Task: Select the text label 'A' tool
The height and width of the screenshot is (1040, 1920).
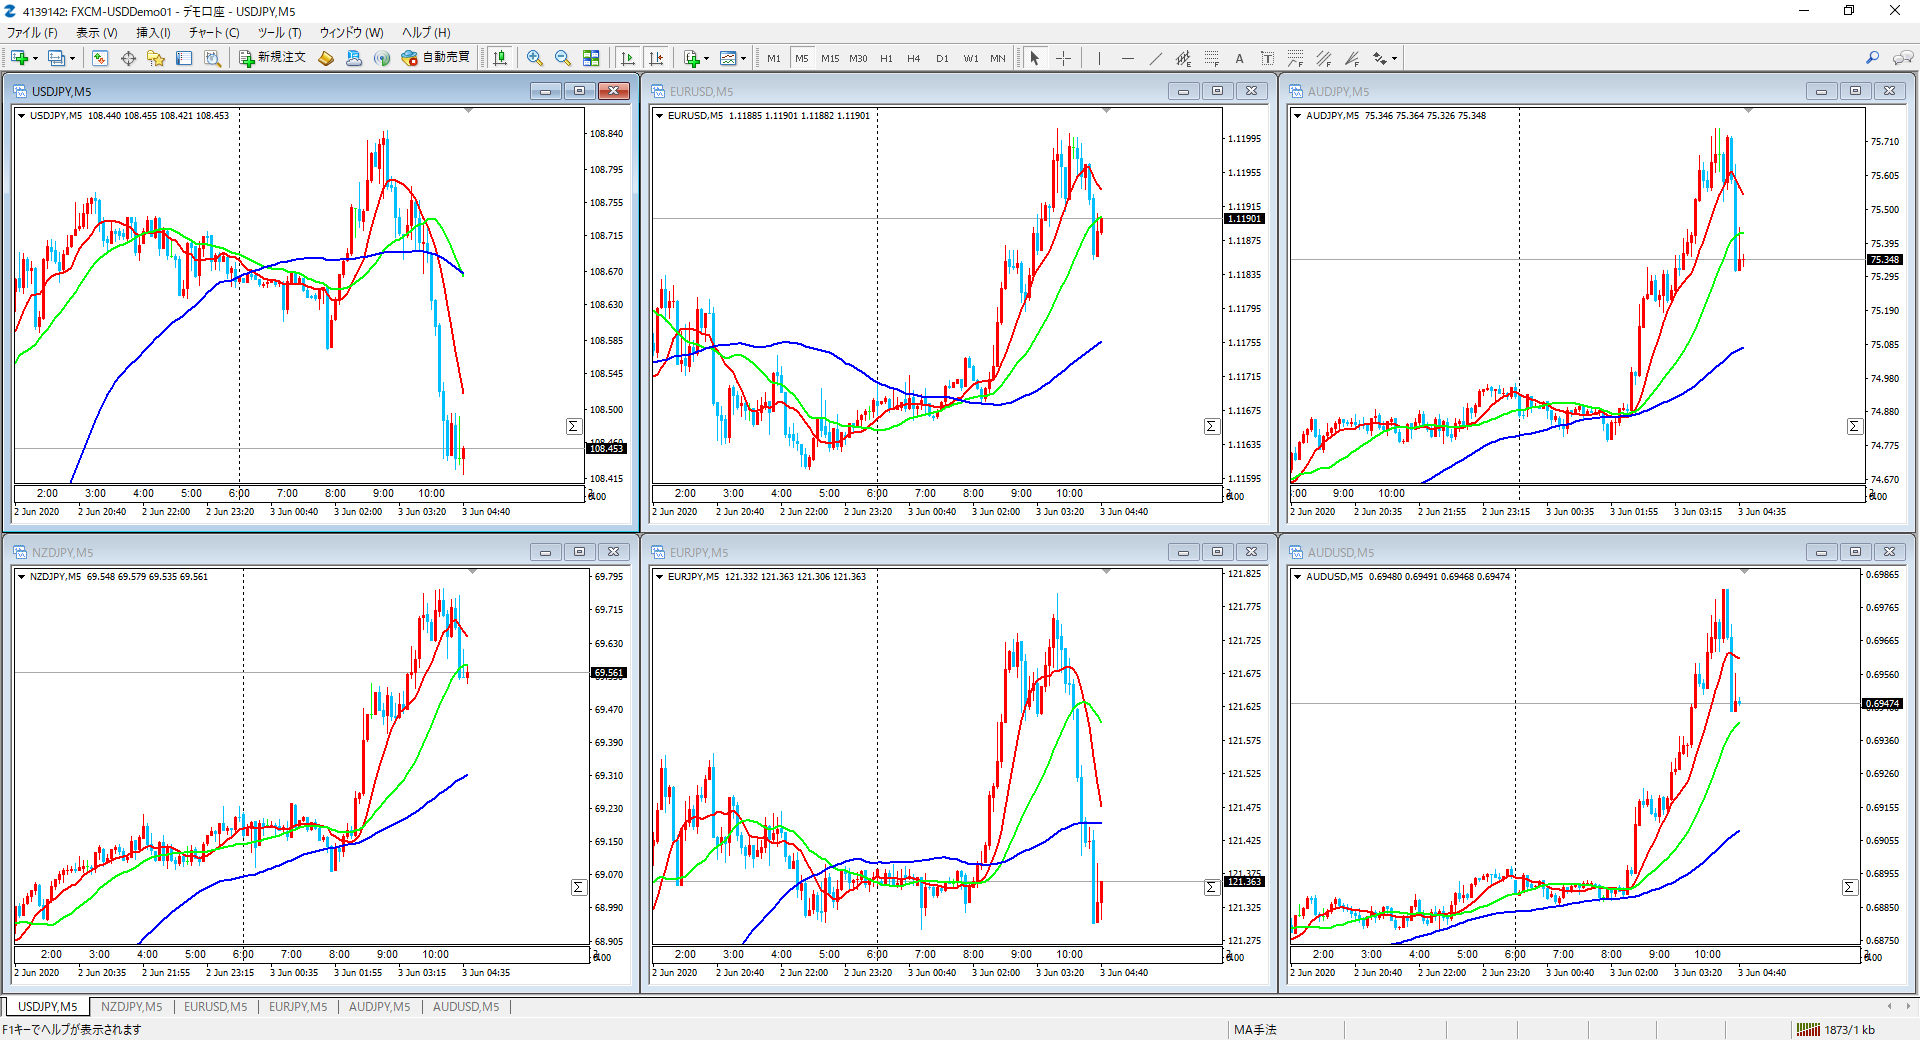Action: (x=1239, y=58)
